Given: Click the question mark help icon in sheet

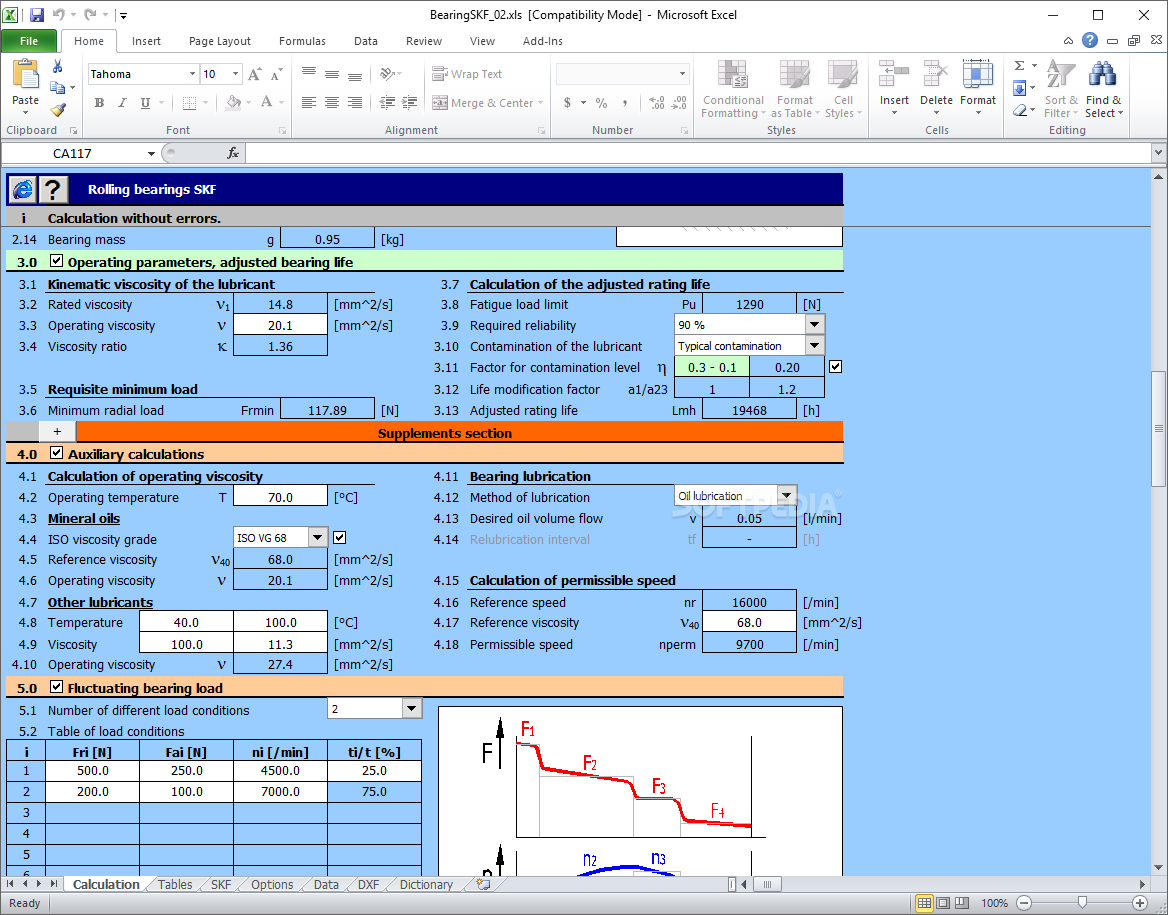Looking at the screenshot, I should point(53,189).
